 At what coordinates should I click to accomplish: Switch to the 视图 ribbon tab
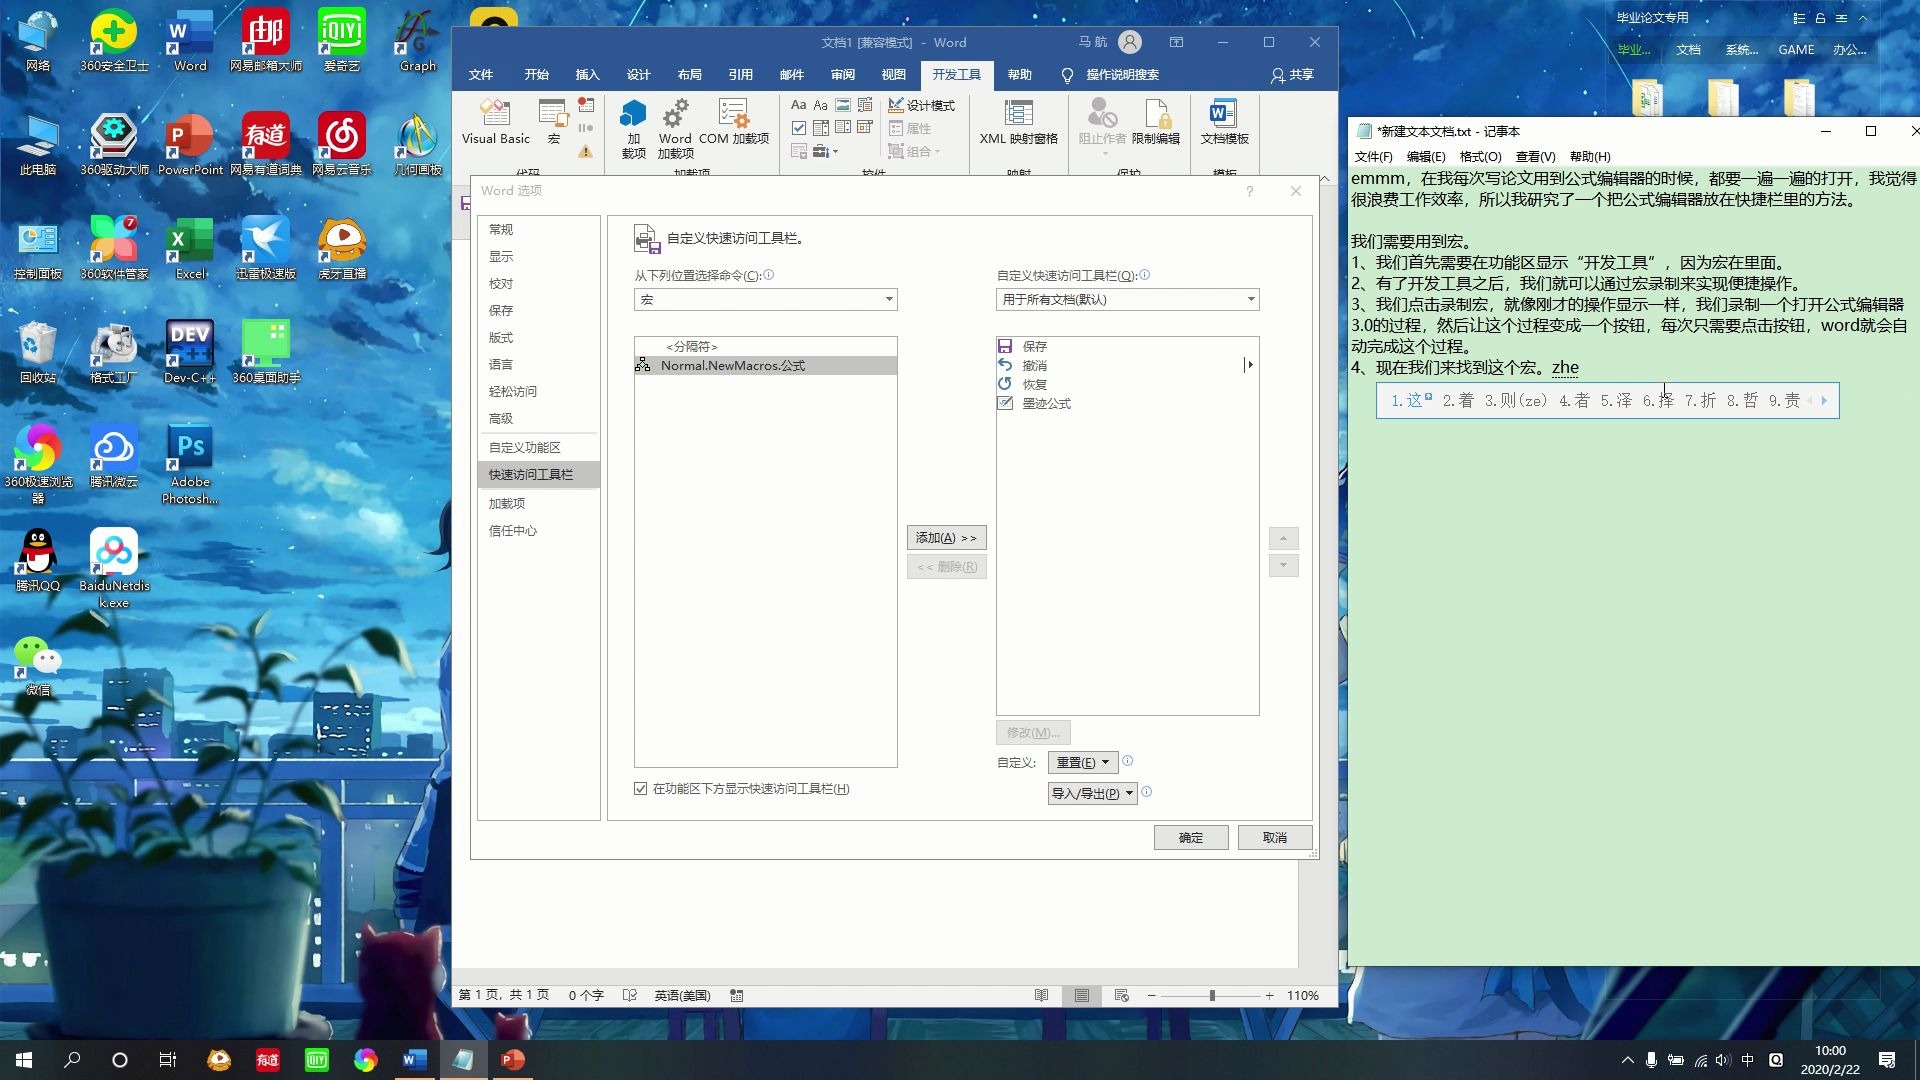893,75
